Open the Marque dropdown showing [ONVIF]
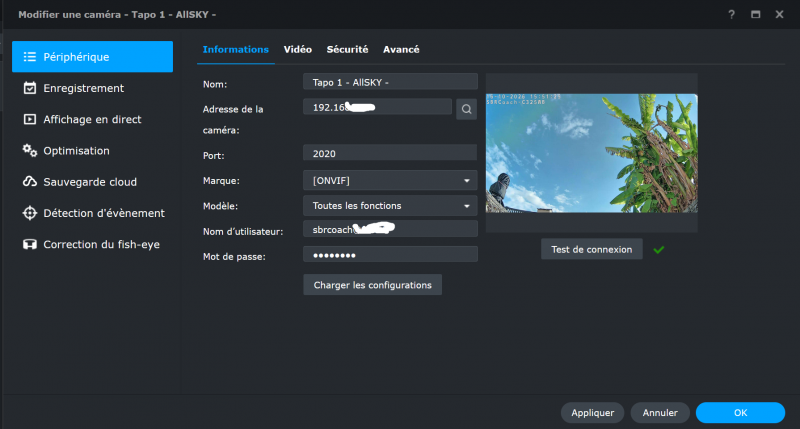This screenshot has height=429, width=800. point(390,181)
